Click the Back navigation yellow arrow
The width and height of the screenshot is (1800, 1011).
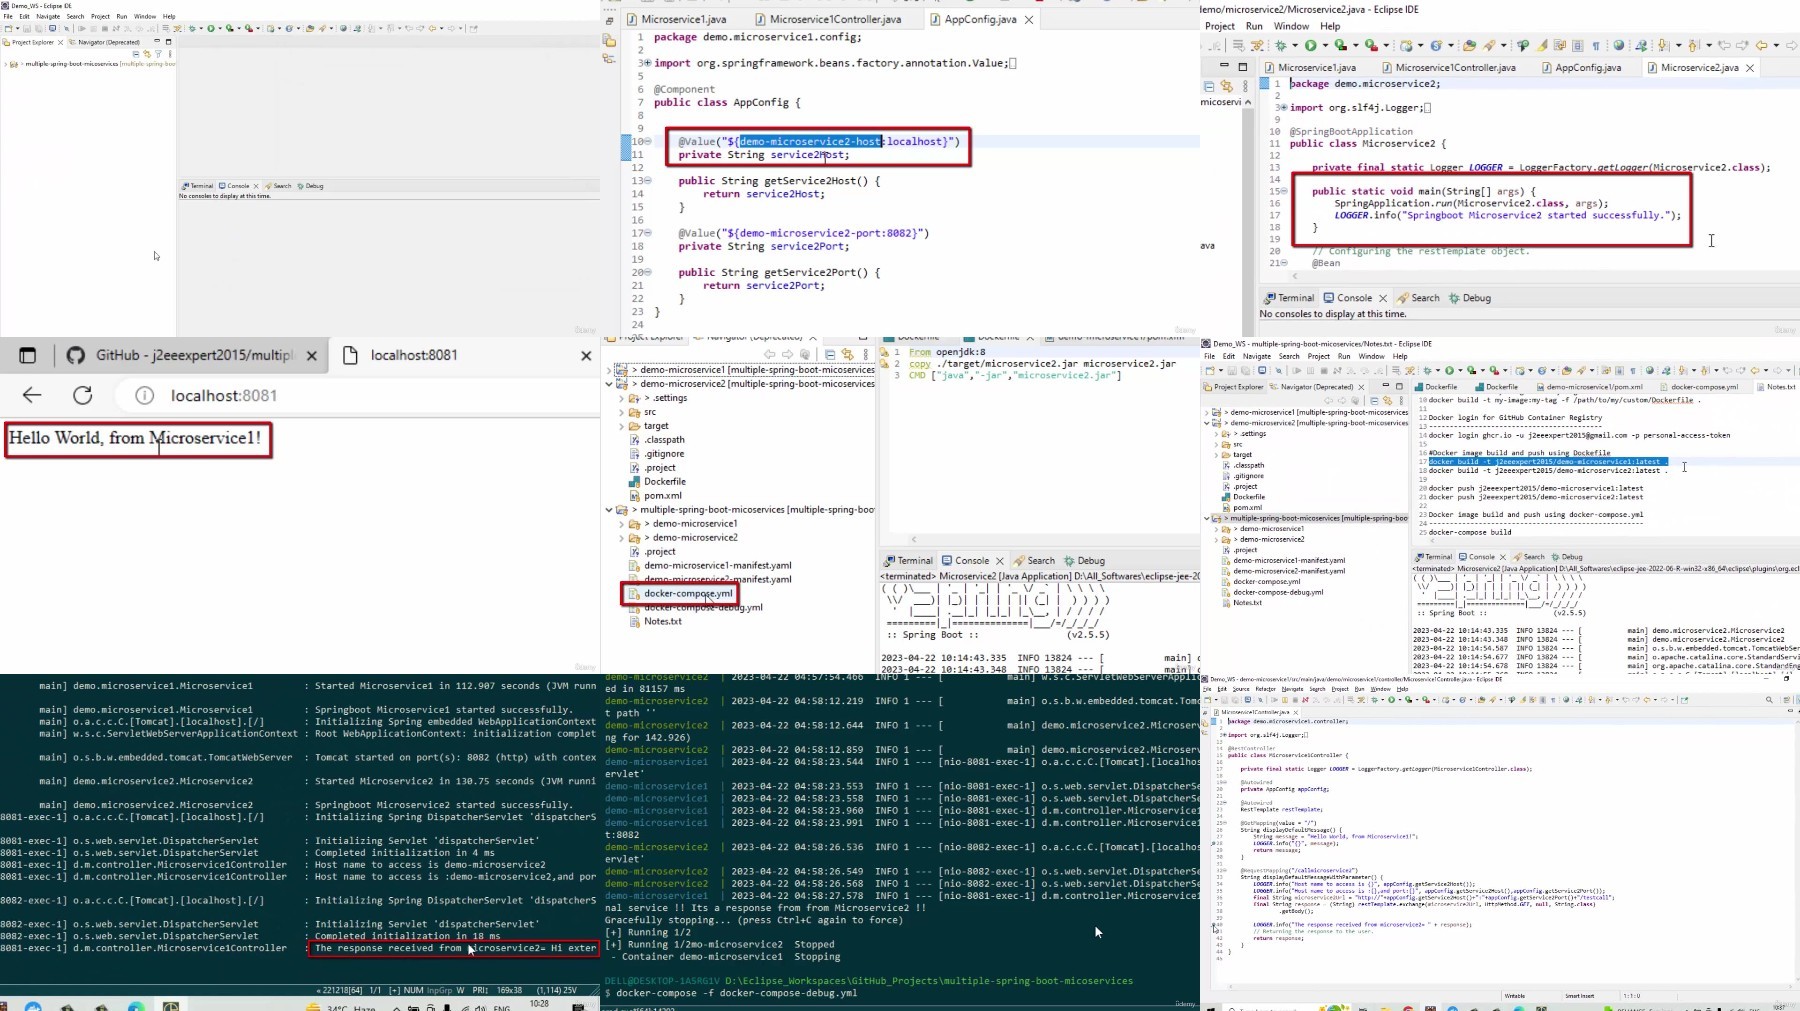(1762, 45)
